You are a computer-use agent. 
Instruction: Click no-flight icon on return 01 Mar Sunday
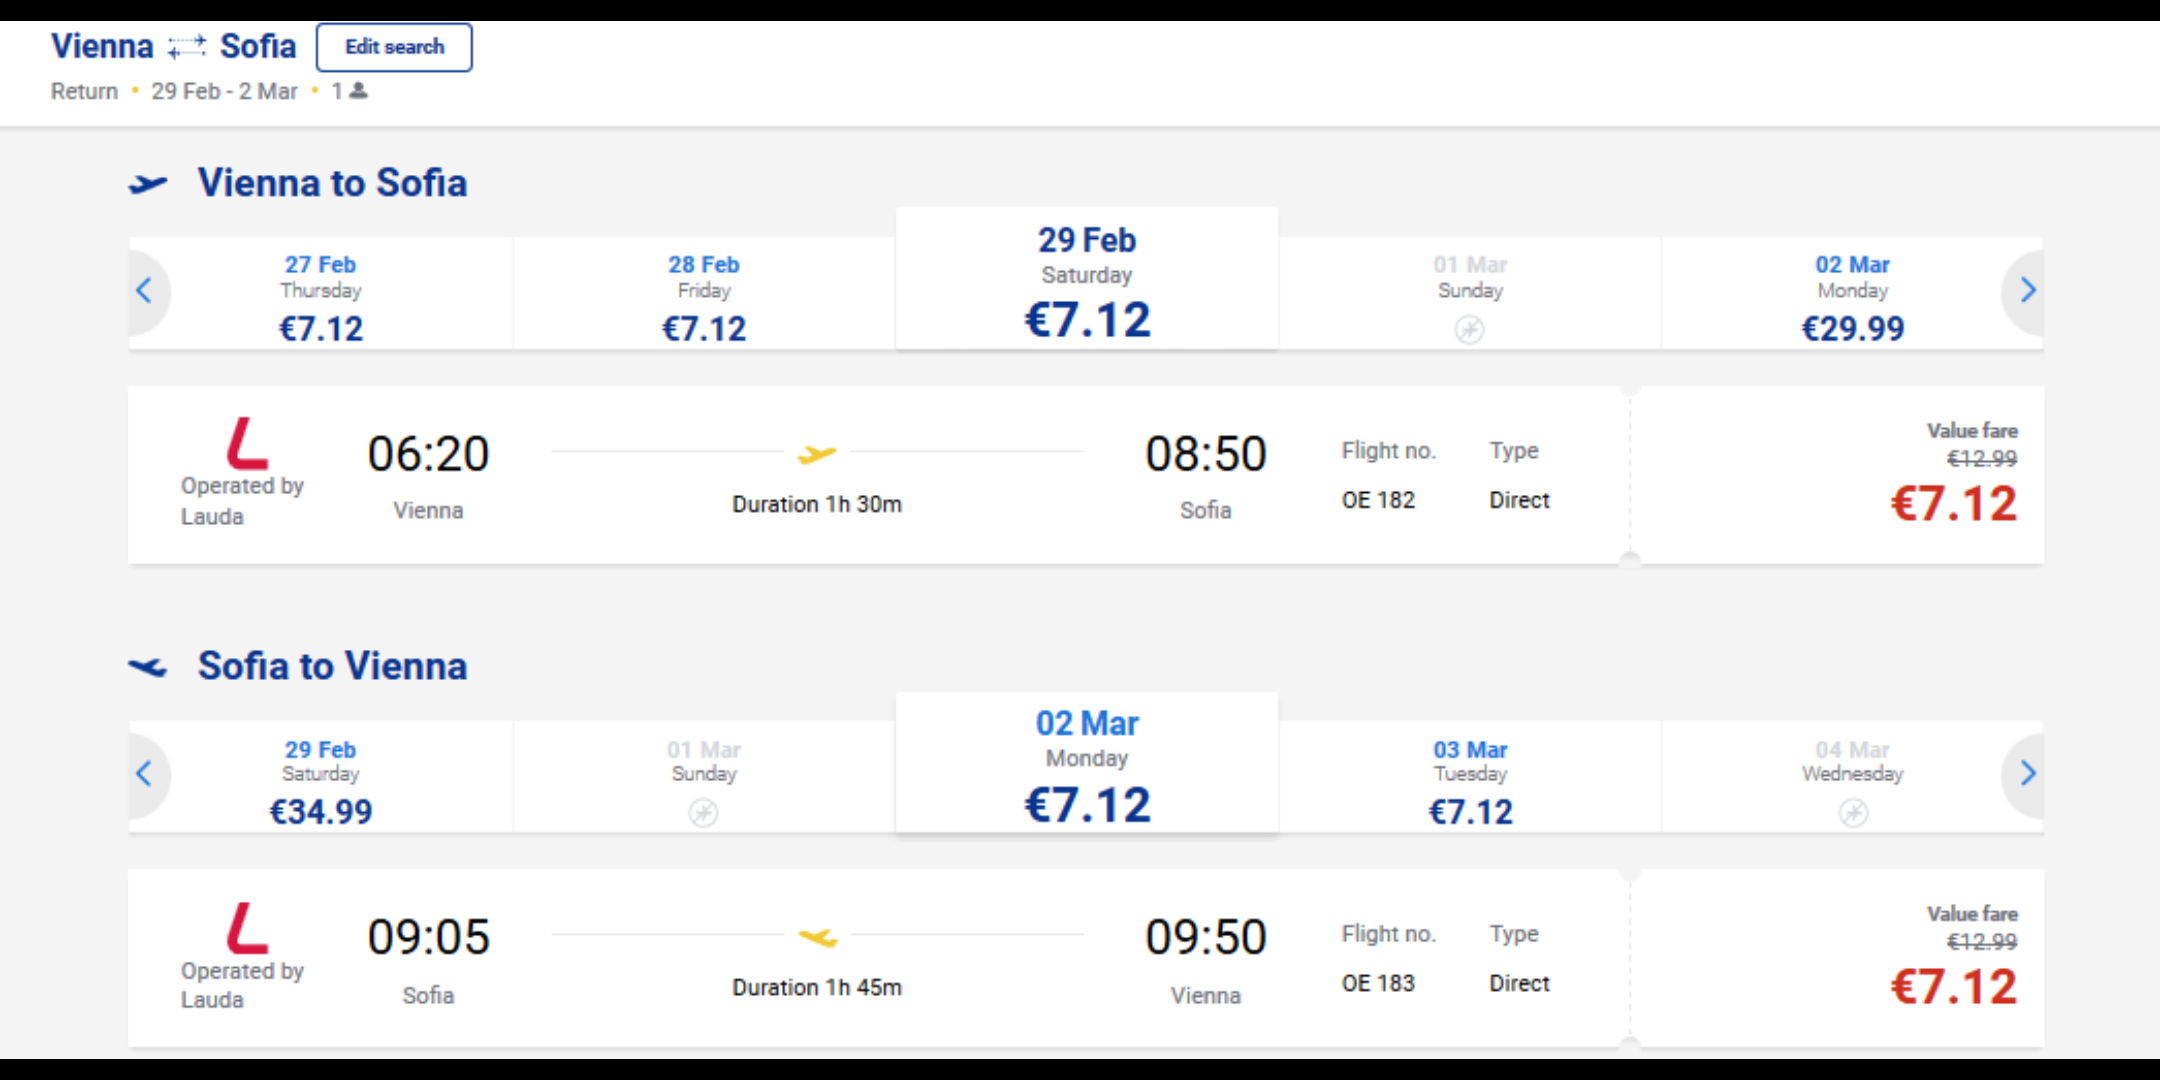tap(703, 812)
